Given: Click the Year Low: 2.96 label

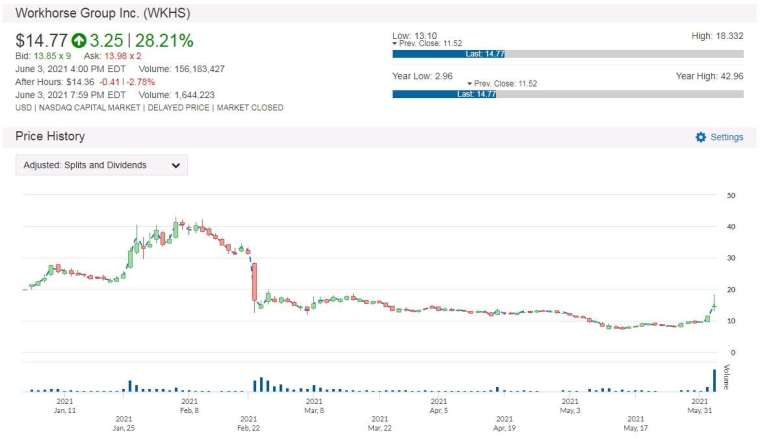Looking at the screenshot, I should point(422,76).
